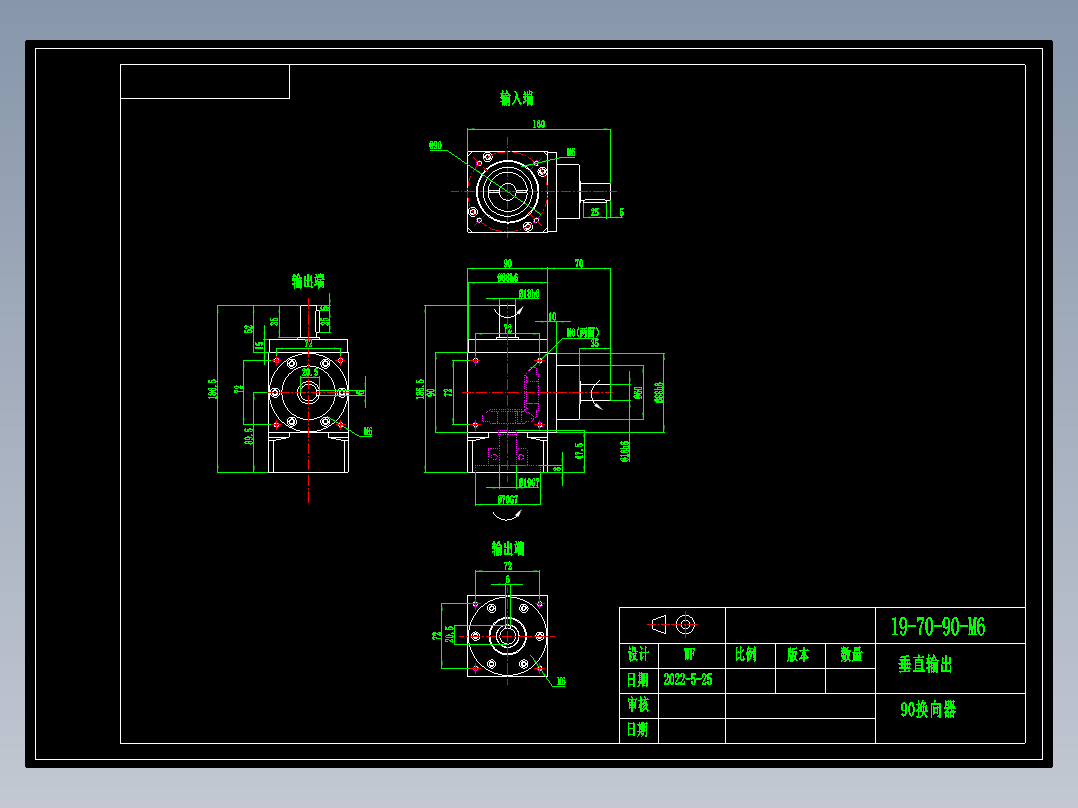
Task: Click the 垂直输出 title text
Action: pos(925,664)
